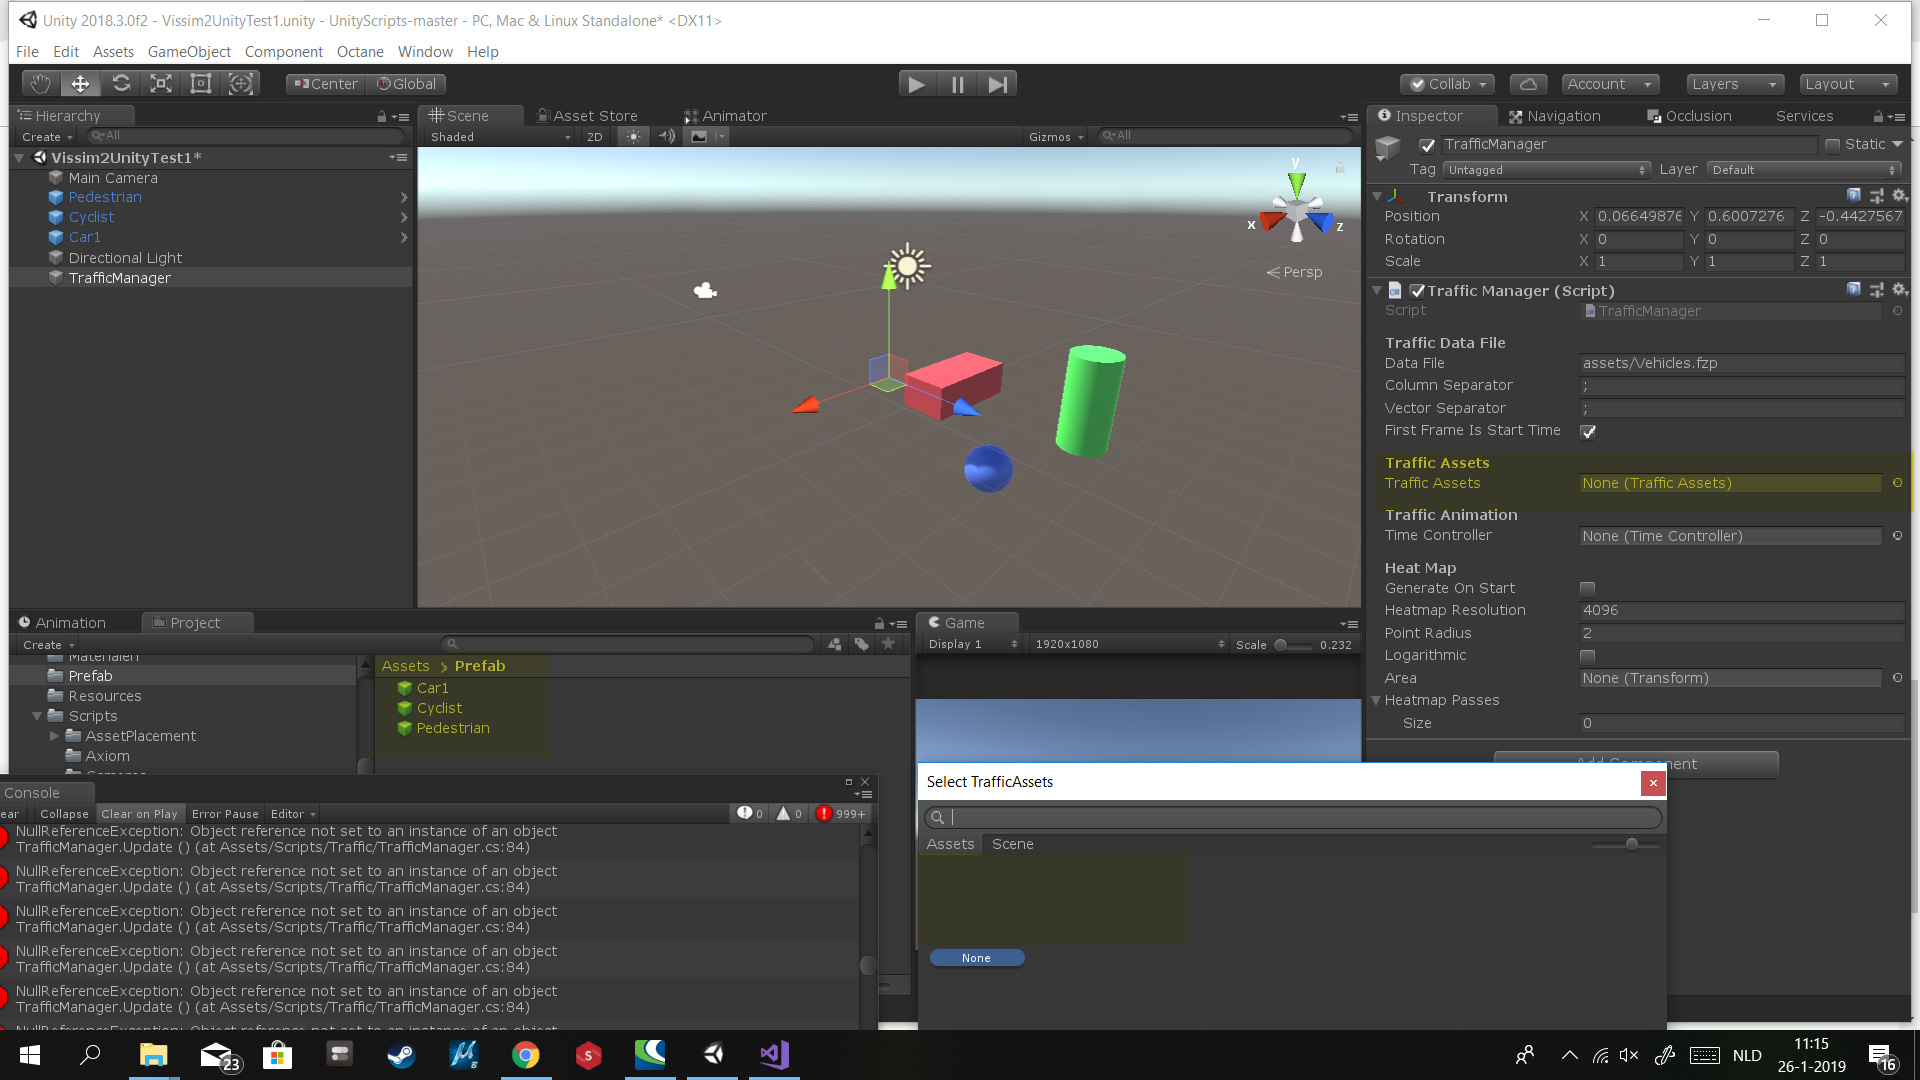Enable Generate On Start checkbox
This screenshot has height=1080, width=1920.
pos(1588,588)
